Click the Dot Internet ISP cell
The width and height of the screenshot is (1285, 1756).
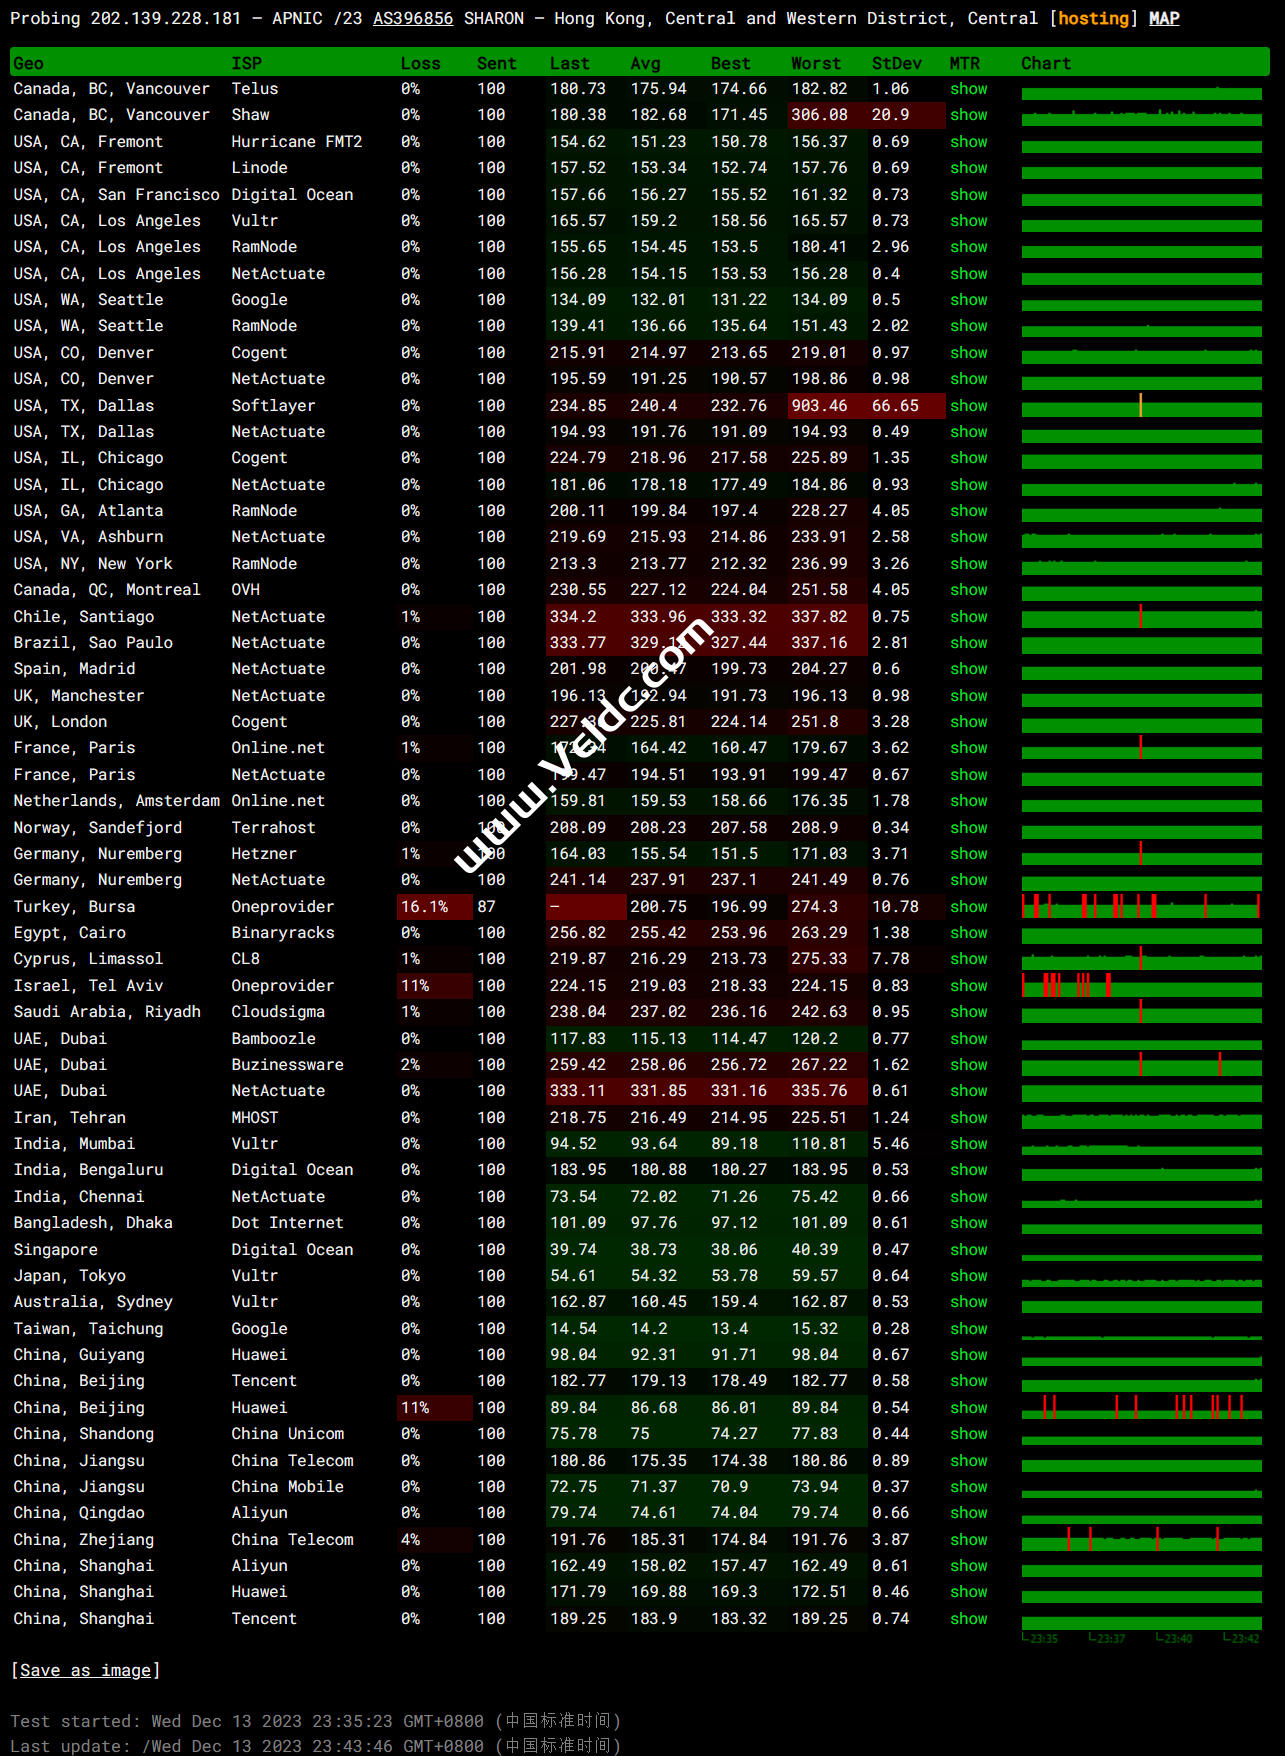point(287,1223)
